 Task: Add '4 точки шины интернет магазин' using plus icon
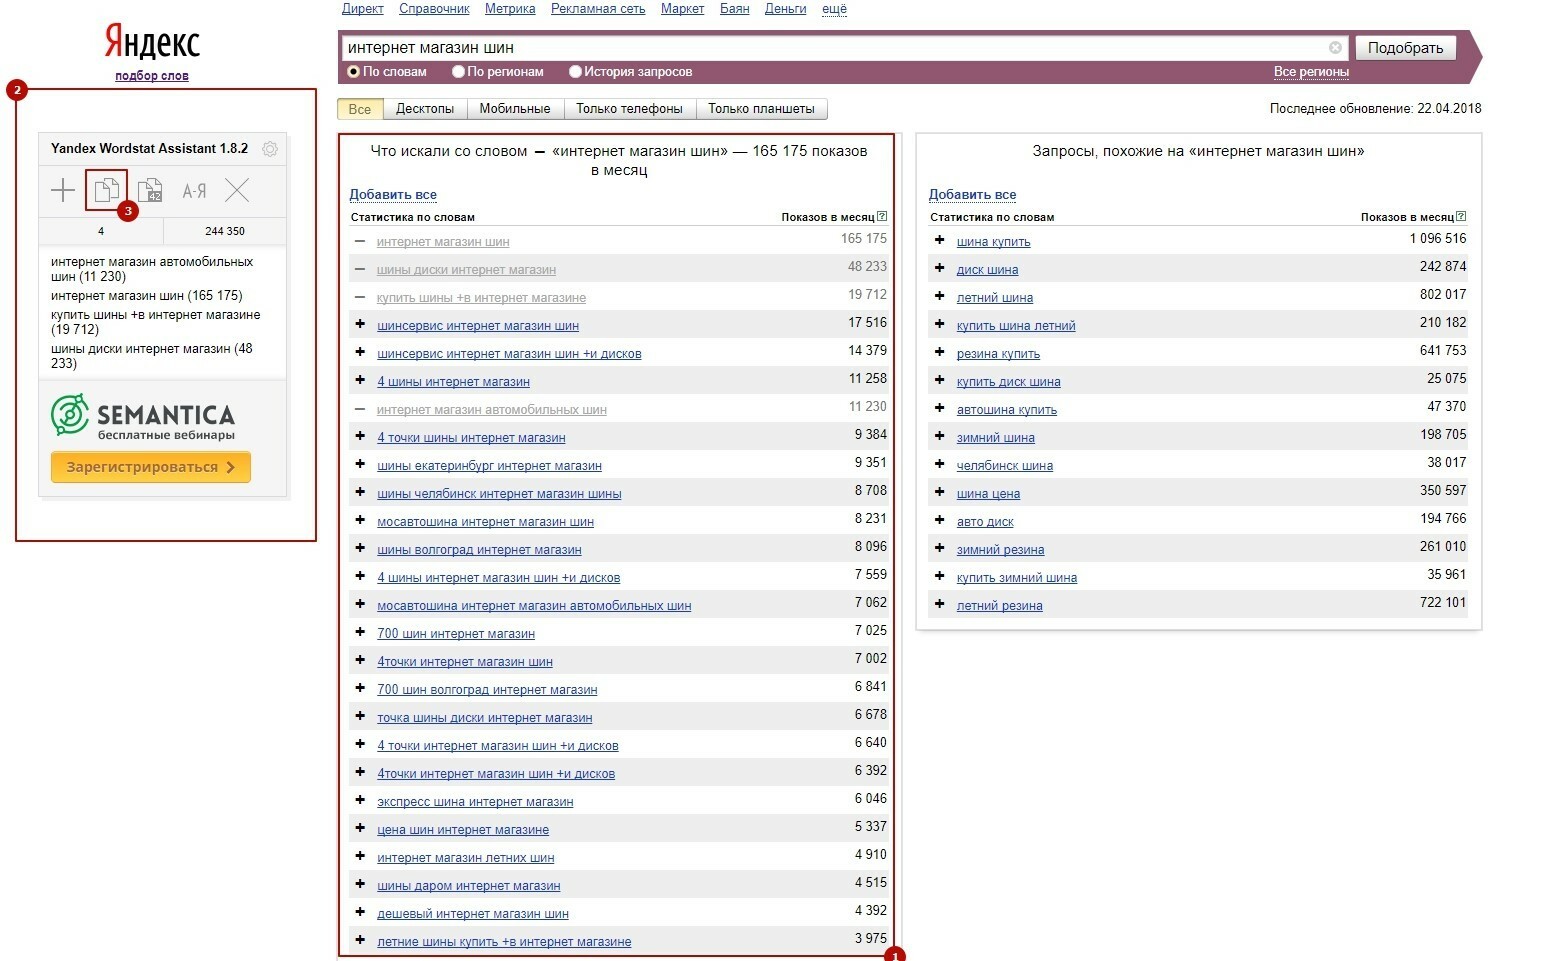point(360,436)
